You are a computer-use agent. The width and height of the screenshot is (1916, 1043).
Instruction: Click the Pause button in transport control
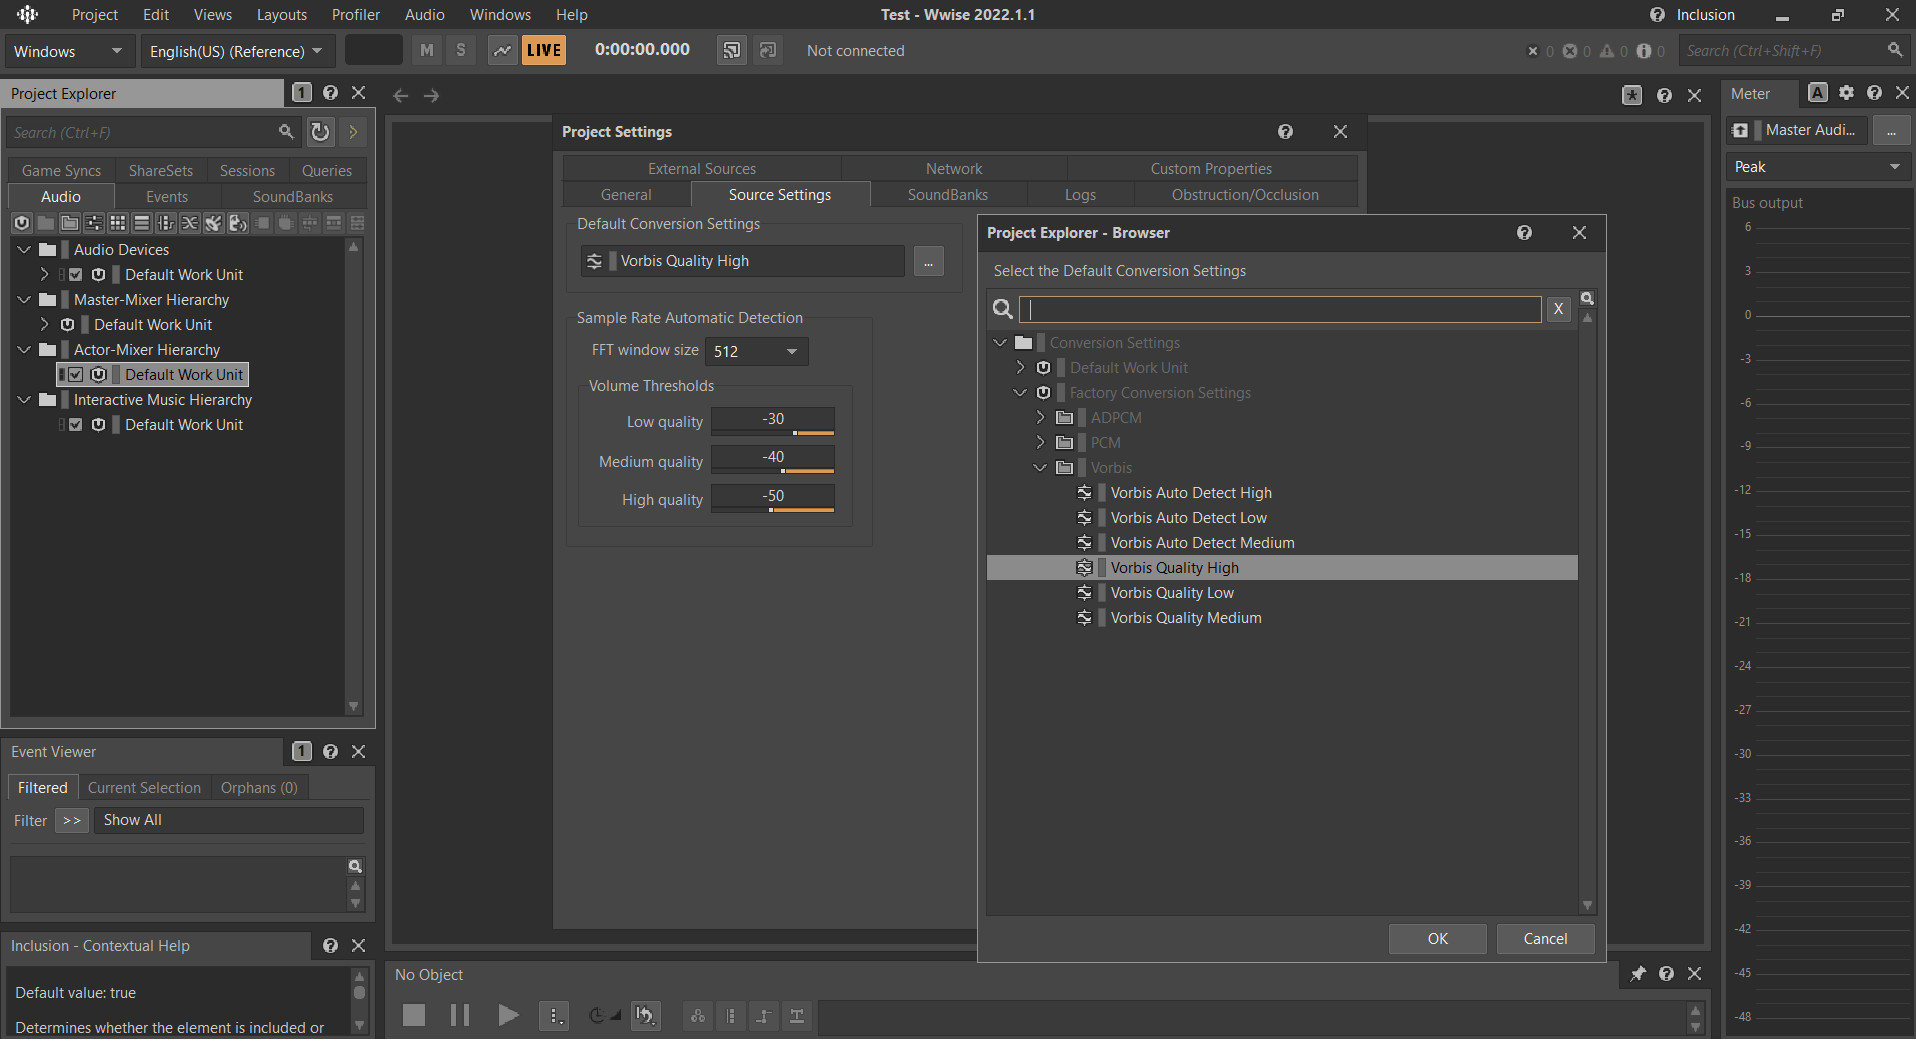coord(460,1016)
